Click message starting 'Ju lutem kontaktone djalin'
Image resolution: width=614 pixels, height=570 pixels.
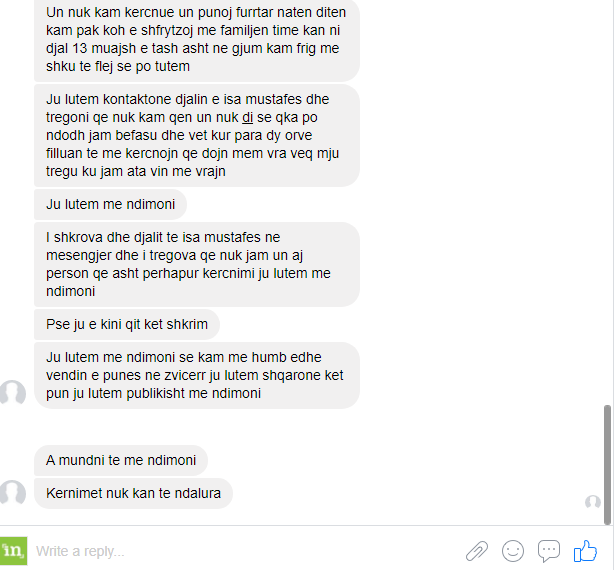[x=197, y=135]
